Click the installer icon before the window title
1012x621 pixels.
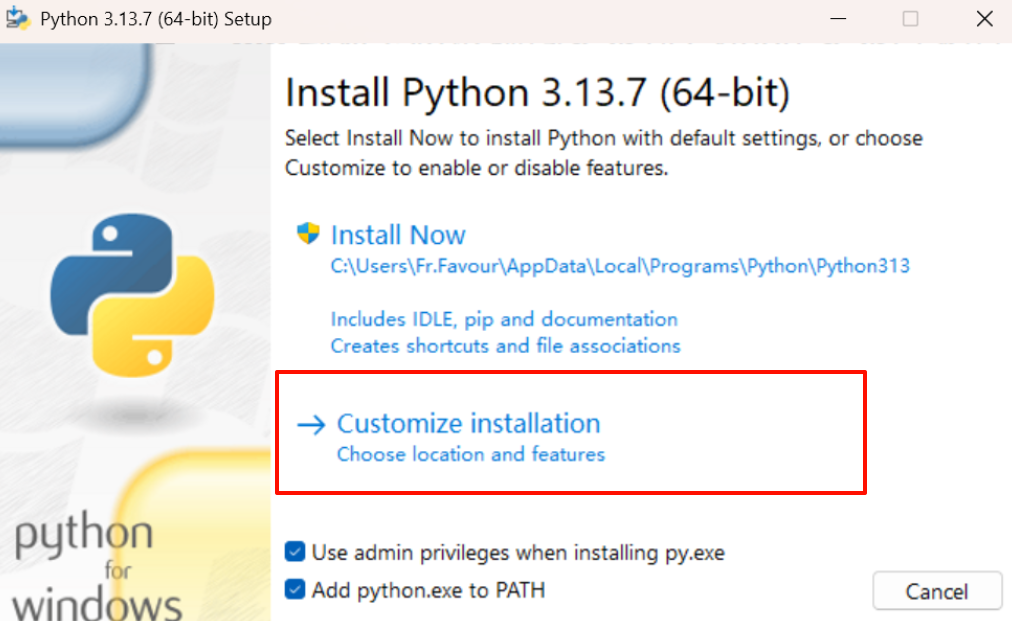click(x=18, y=18)
